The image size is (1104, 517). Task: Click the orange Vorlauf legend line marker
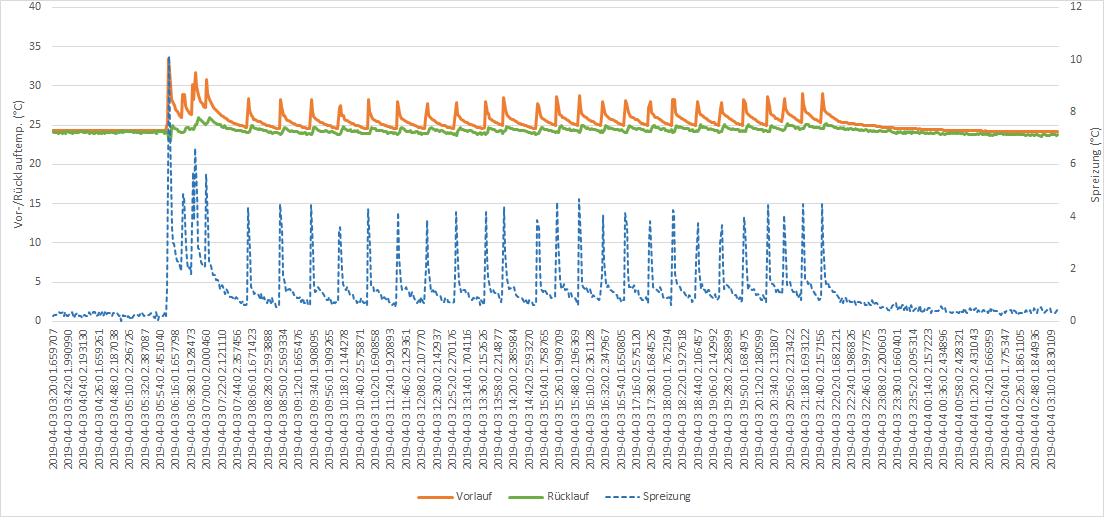click(433, 496)
